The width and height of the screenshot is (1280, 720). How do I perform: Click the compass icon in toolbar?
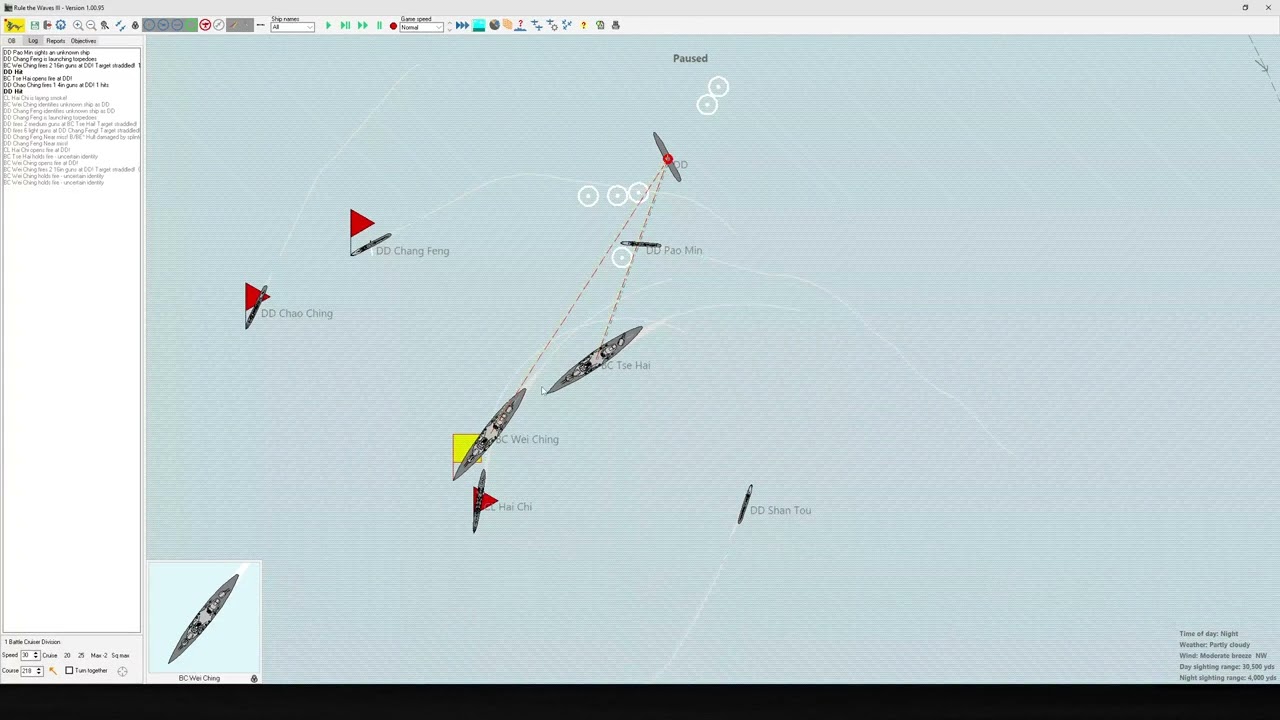[219, 25]
